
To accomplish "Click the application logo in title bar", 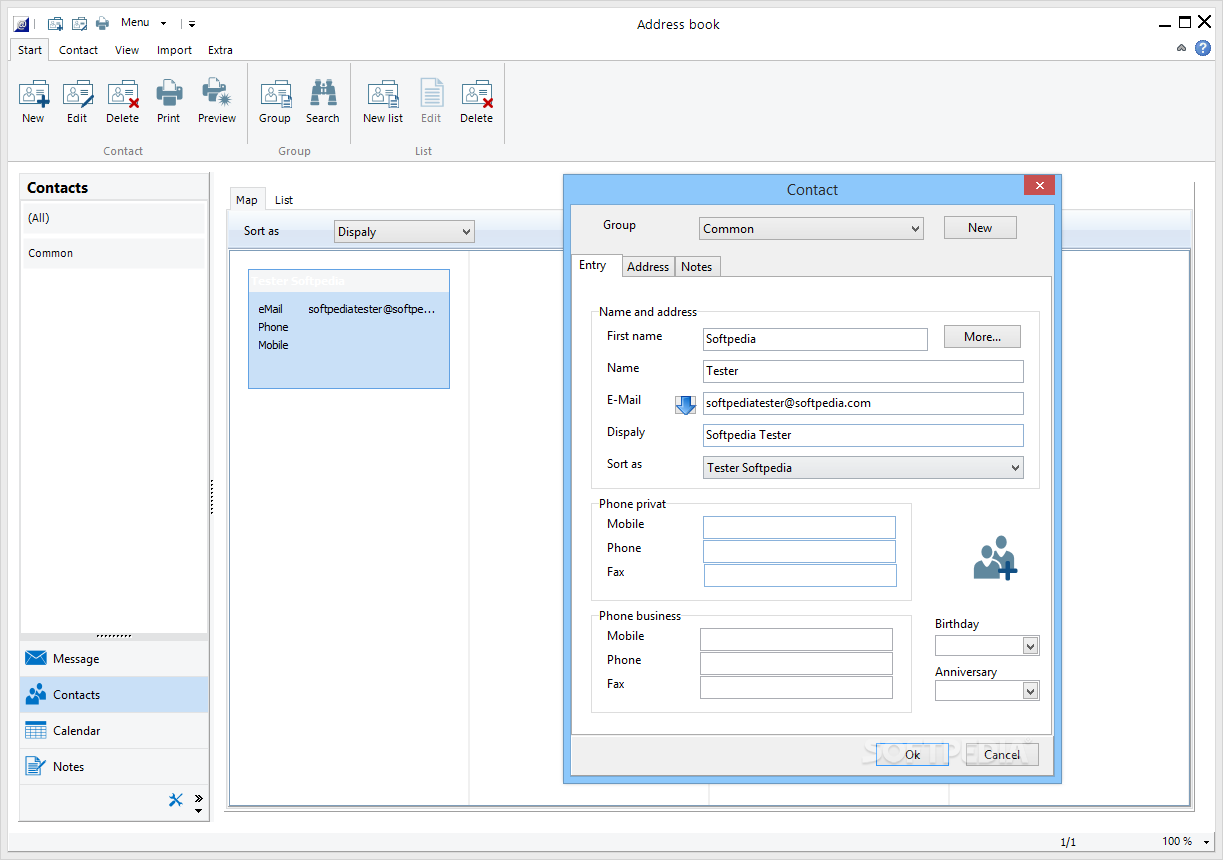I will coord(21,24).
